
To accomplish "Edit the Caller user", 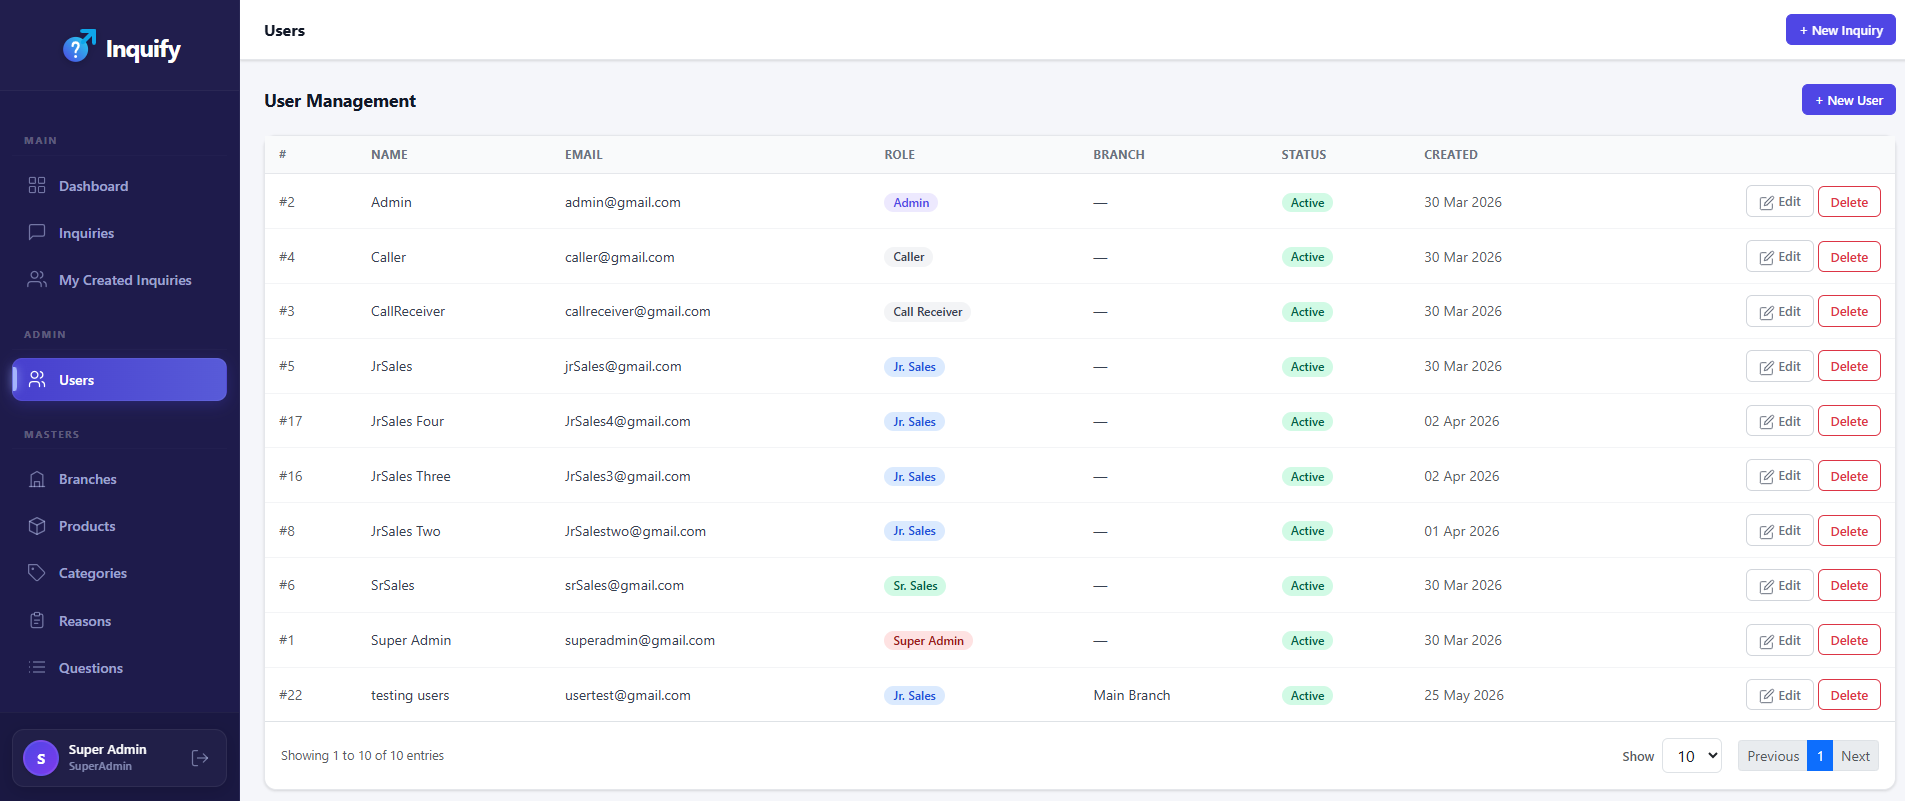I will click(1779, 257).
